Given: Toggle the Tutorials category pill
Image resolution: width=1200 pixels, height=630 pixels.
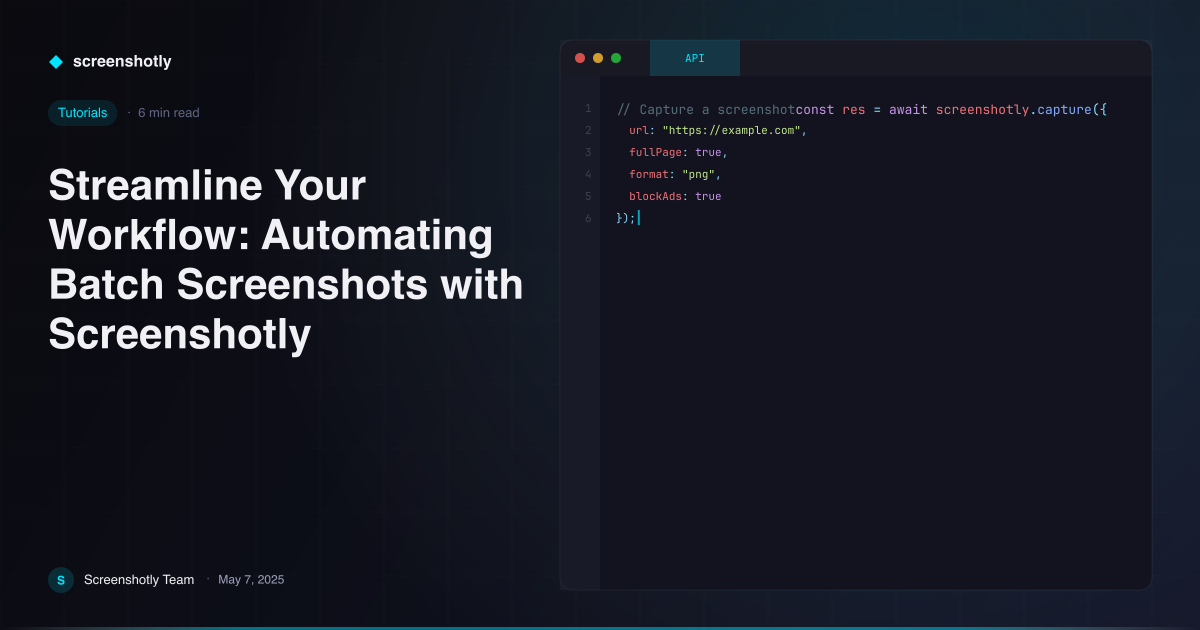Looking at the screenshot, I should [82, 113].
